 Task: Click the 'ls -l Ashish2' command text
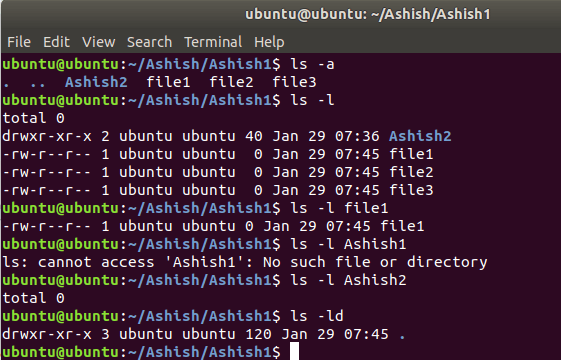348,280
